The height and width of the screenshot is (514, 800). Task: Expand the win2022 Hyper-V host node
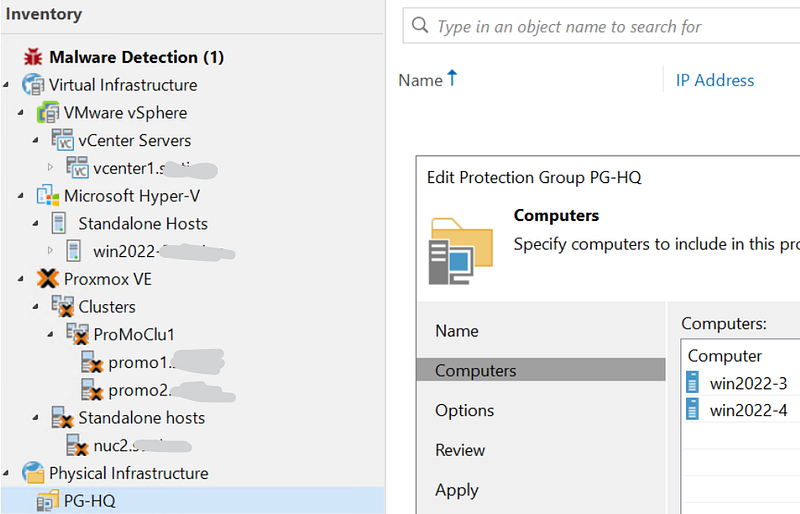pyautogui.click(x=51, y=251)
